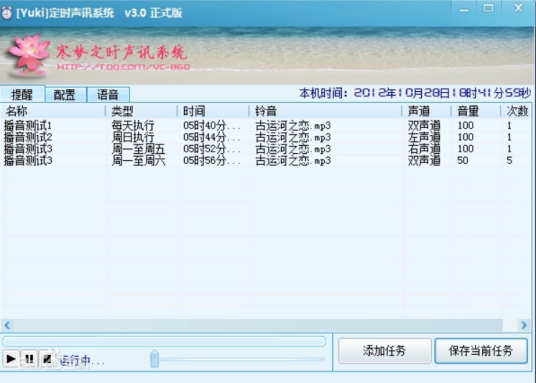Stop playback with the stop button
The image size is (536, 383).
coord(47,359)
